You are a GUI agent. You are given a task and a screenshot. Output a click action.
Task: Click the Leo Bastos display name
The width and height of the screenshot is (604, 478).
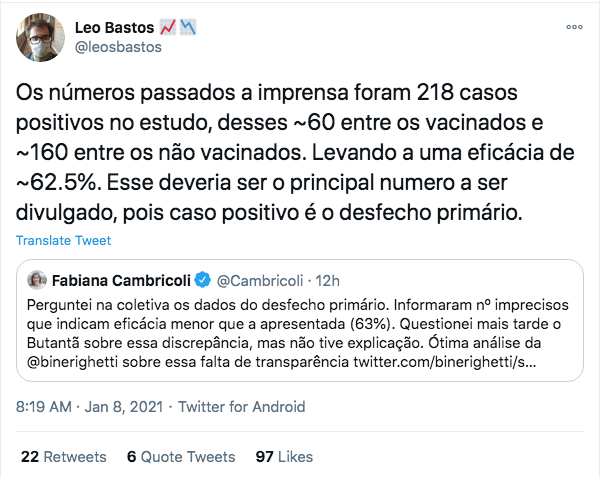coord(114,28)
